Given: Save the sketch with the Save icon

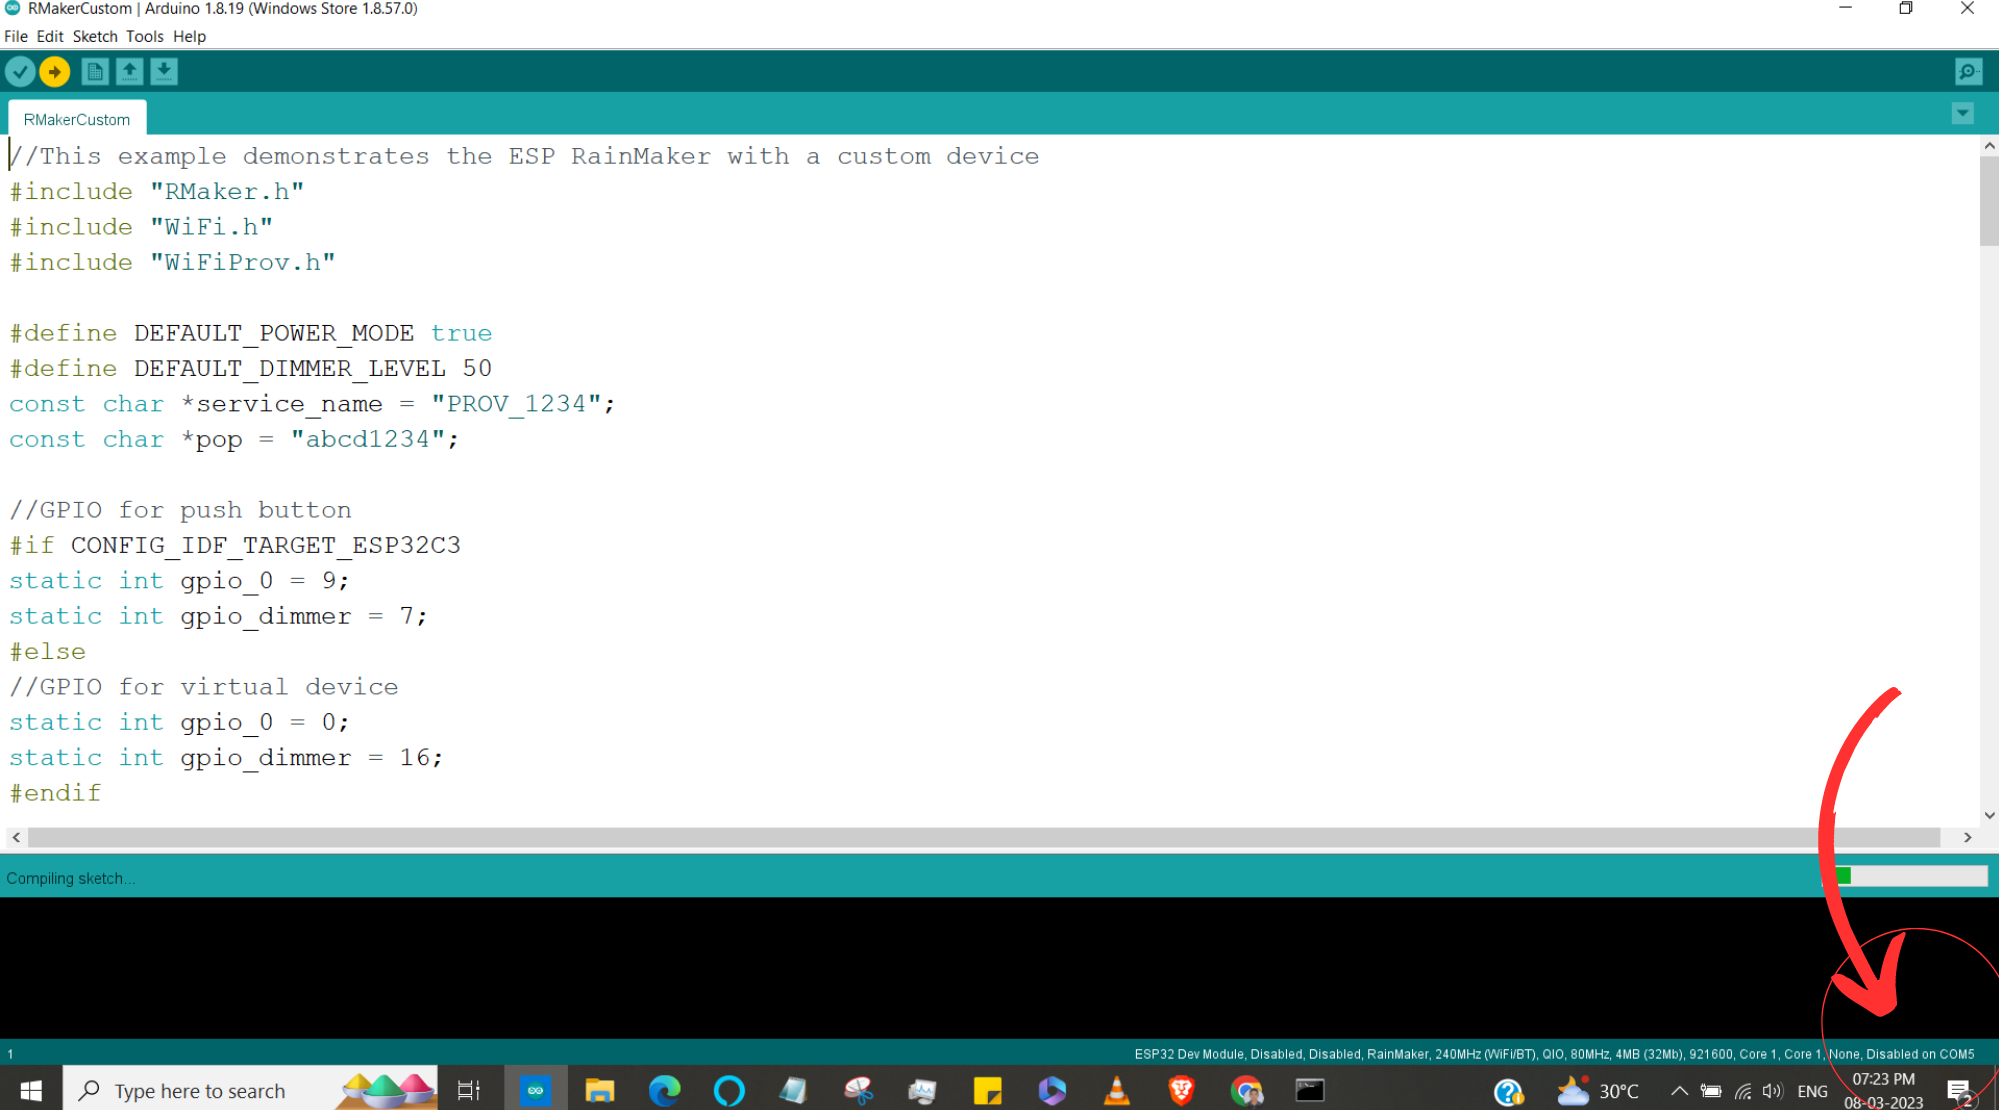Looking at the screenshot, I should (x=164, y=72).
